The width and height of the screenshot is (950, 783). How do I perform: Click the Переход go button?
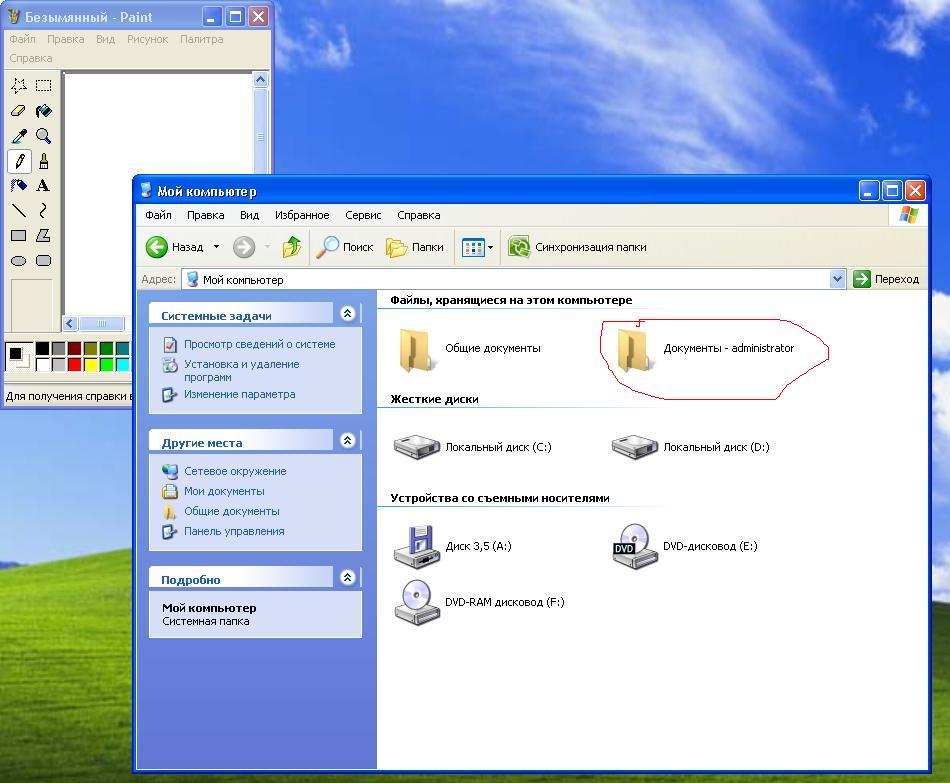pyautogui.click(x=886, y=279)
